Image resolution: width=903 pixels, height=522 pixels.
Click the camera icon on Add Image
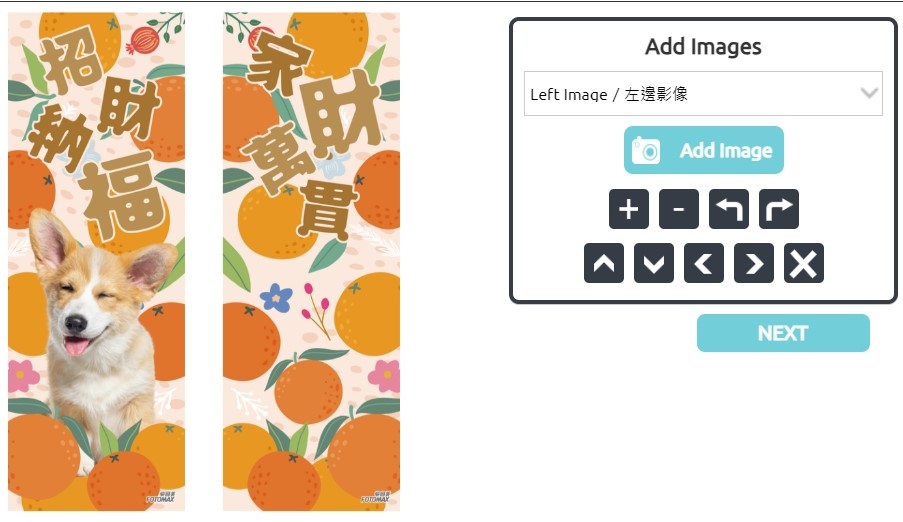point(646,151)
